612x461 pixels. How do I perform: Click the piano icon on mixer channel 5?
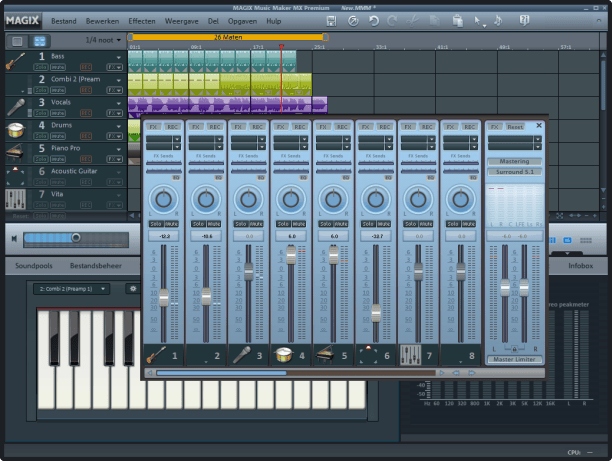coord(324,354)
